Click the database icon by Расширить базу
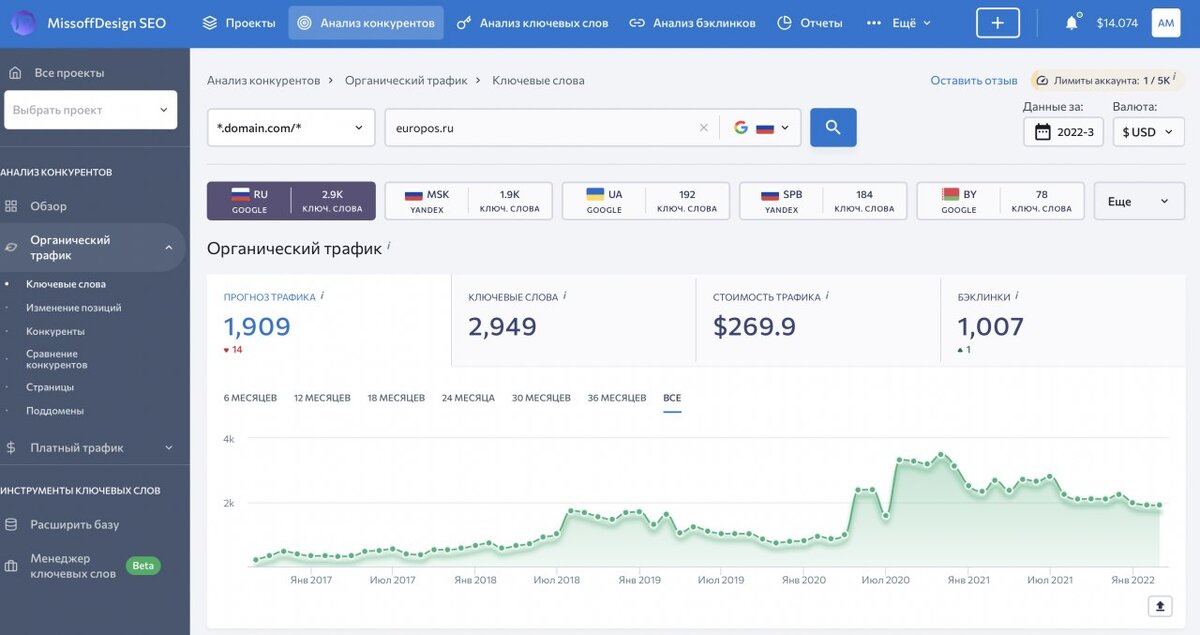The height and width of the screenshot is (635, 1200). tap(11, 524)
